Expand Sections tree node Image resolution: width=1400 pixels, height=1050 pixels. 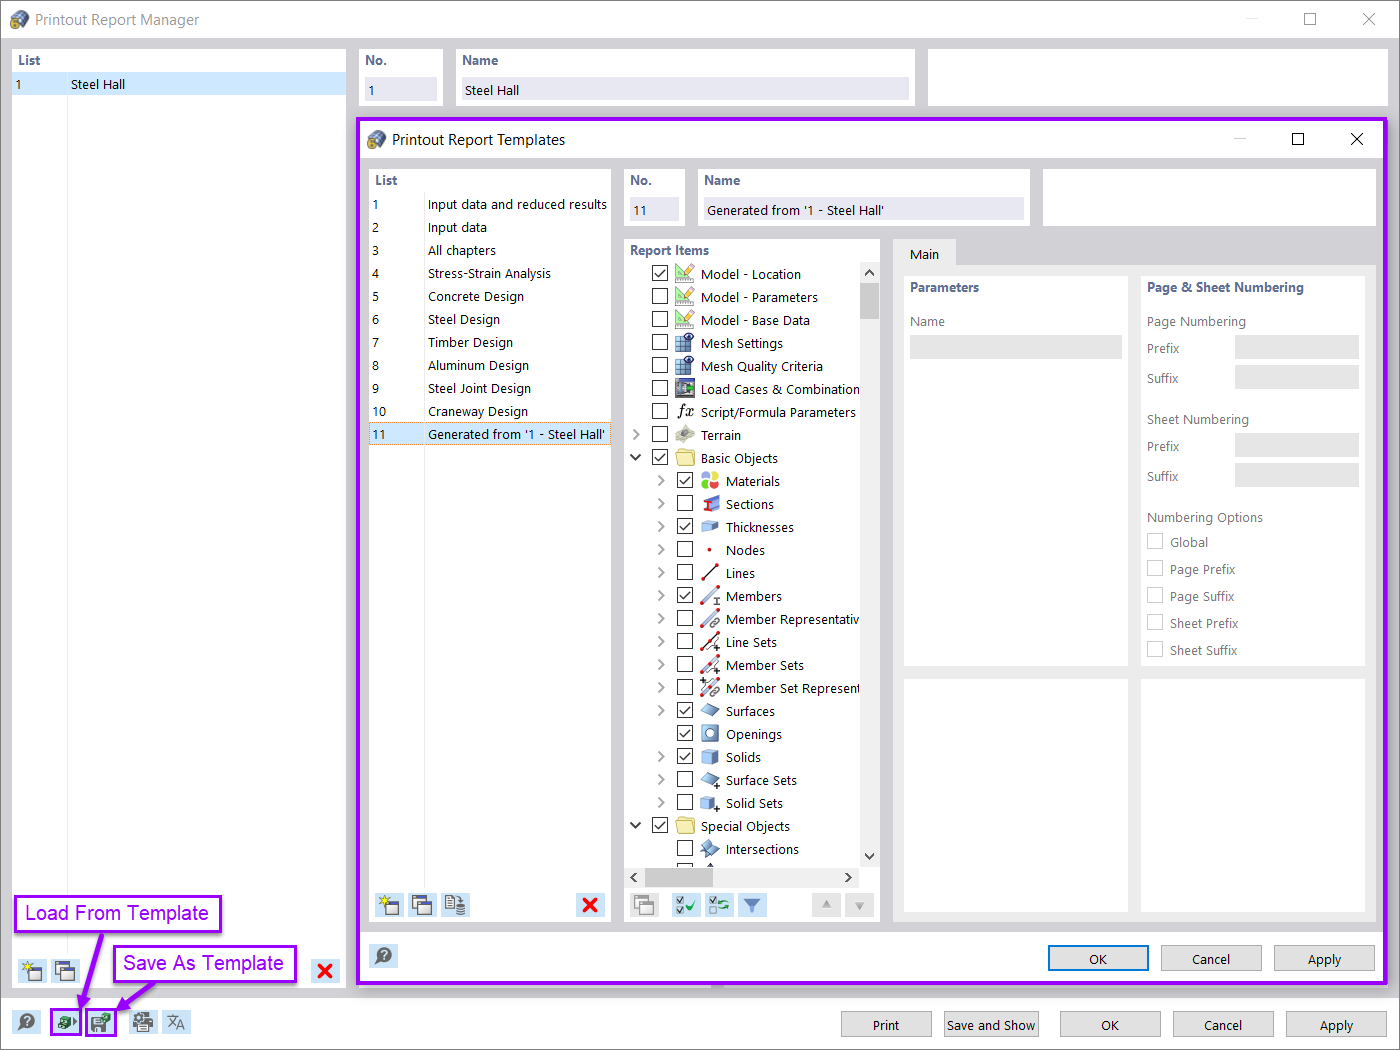[x=661, y=504]
